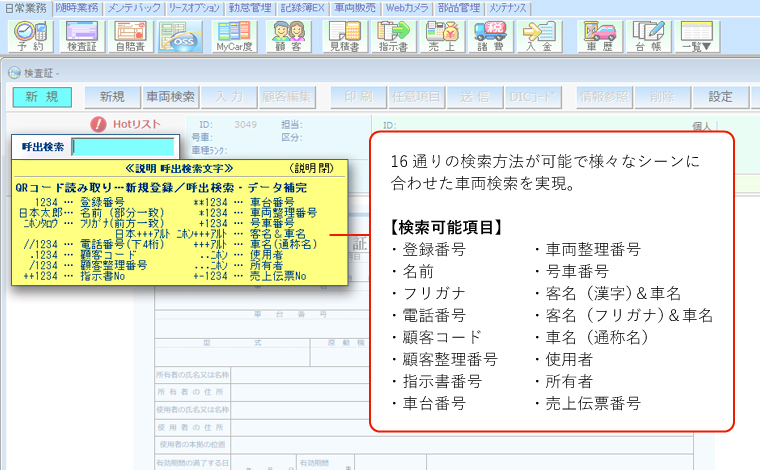Viewport: 760px width, 470px height.
Task: Click the 所有者の氏名又は名称 field label
Action: click(x=192, y=375)
